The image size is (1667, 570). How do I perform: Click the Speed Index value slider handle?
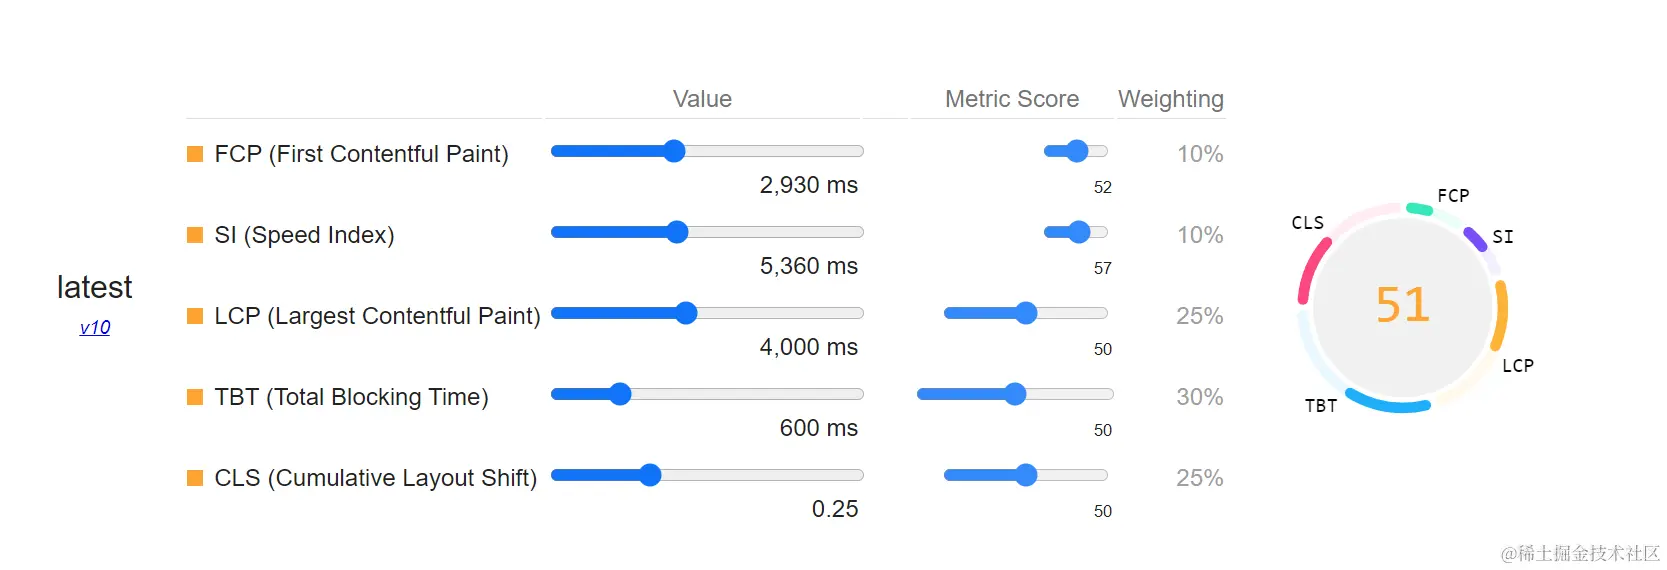(x=677, y=232)
